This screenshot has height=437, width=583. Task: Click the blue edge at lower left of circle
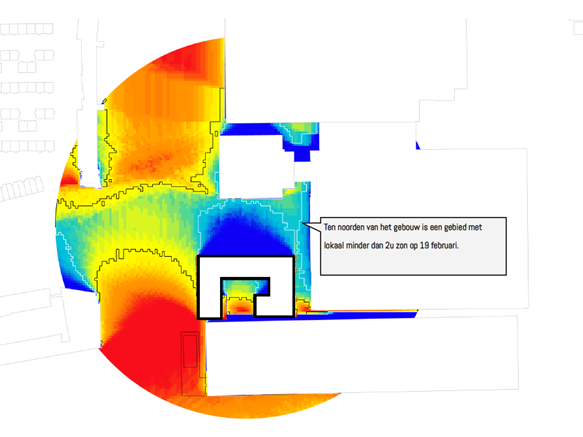click(x=74, y=275)
